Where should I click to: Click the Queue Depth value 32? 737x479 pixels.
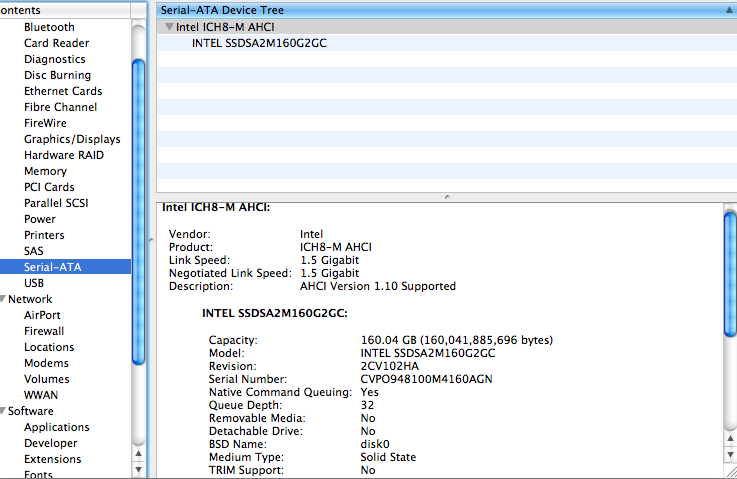(367, 405)
